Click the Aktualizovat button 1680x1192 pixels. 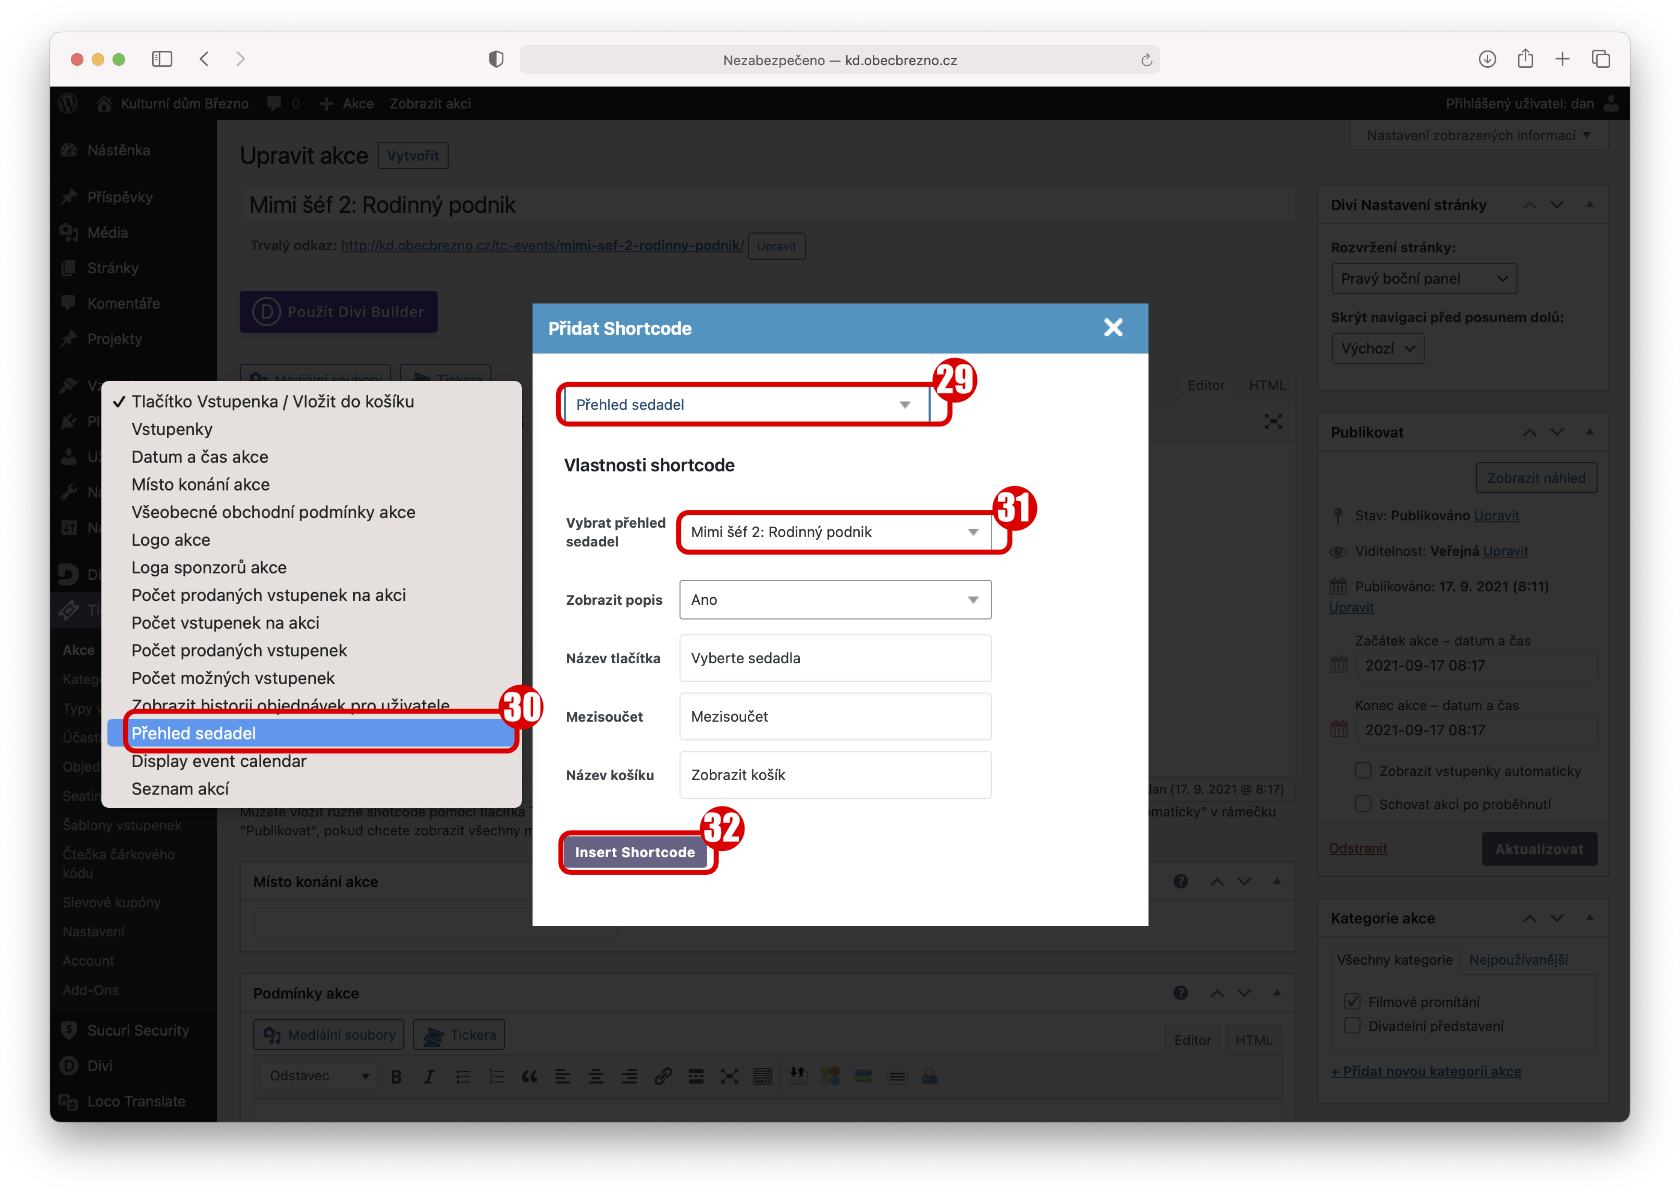tap(1538, 849)
